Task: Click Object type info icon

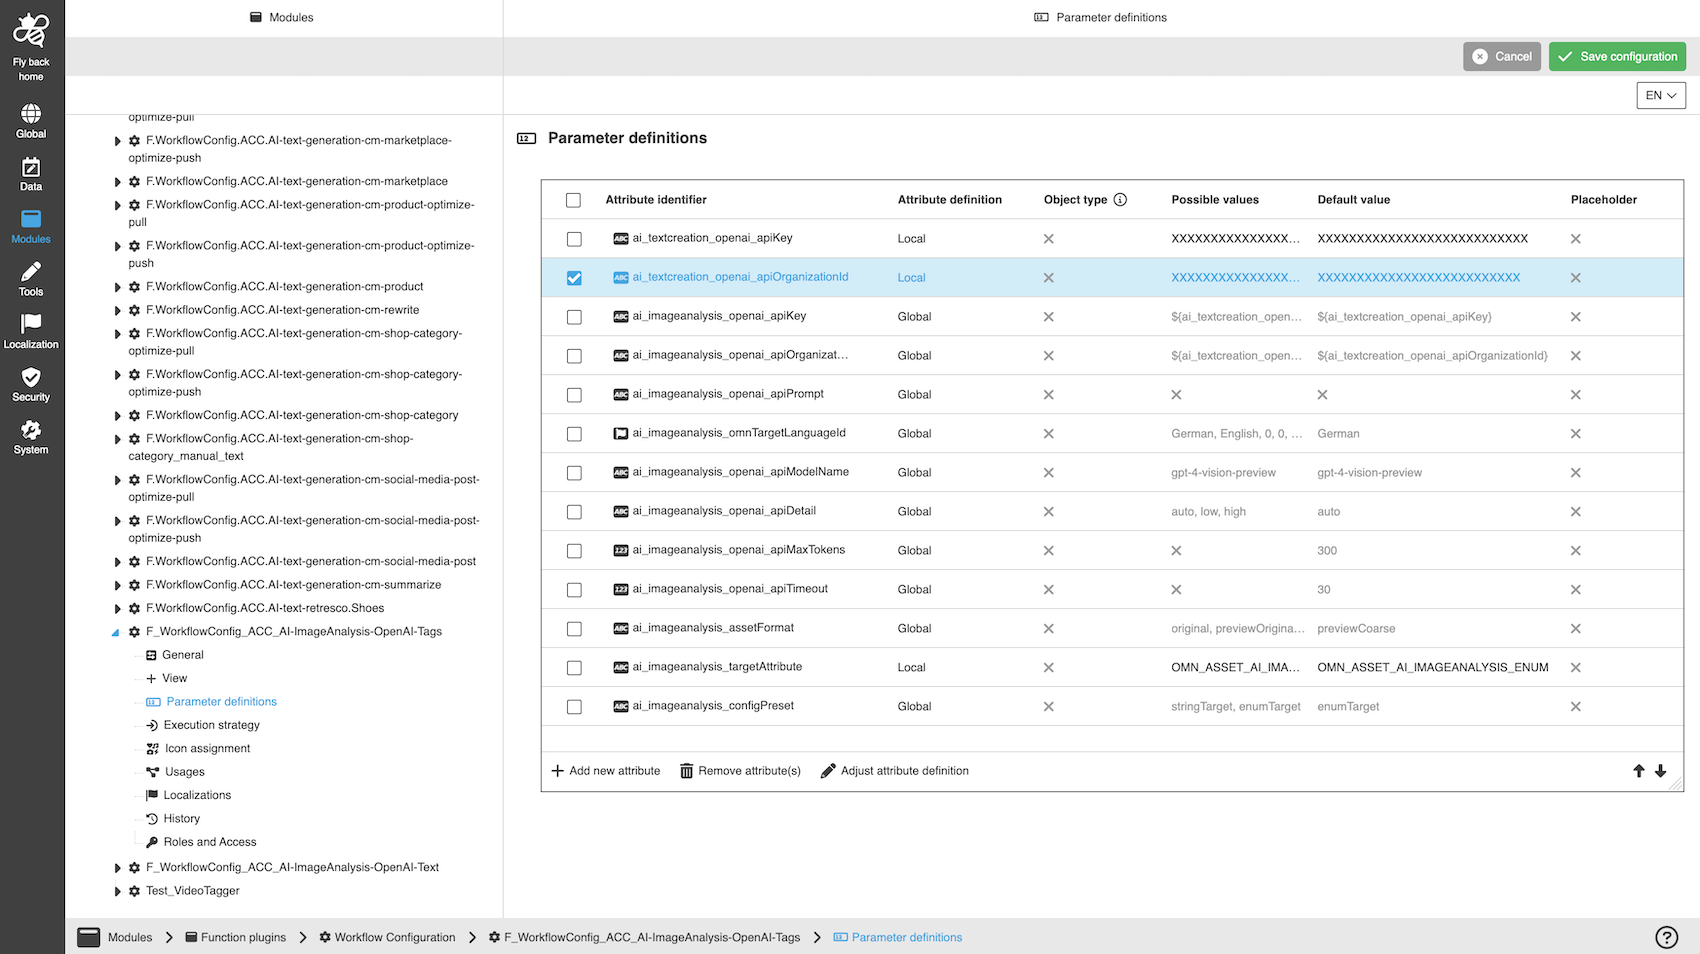Action: pos(1120,200)
